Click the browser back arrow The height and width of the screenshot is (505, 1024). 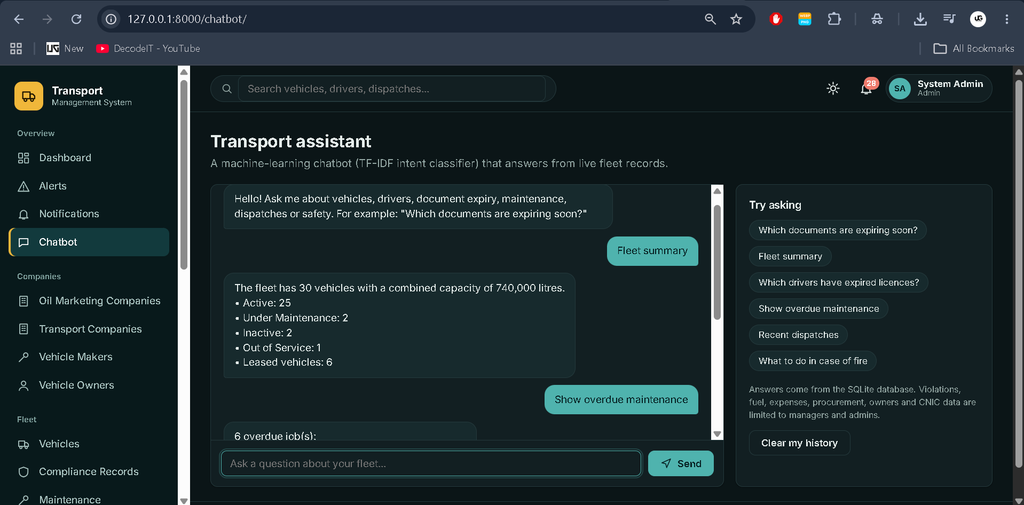coord(18,19)
